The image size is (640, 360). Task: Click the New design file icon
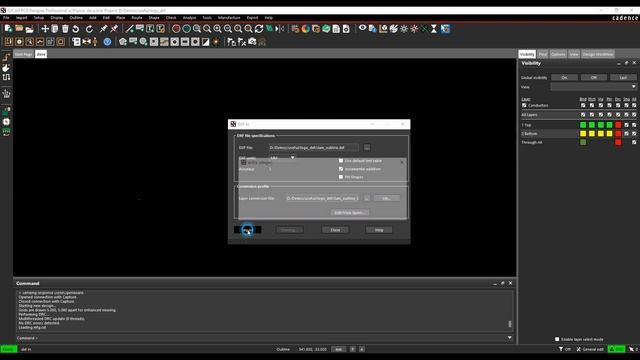[x=8, y=29]
